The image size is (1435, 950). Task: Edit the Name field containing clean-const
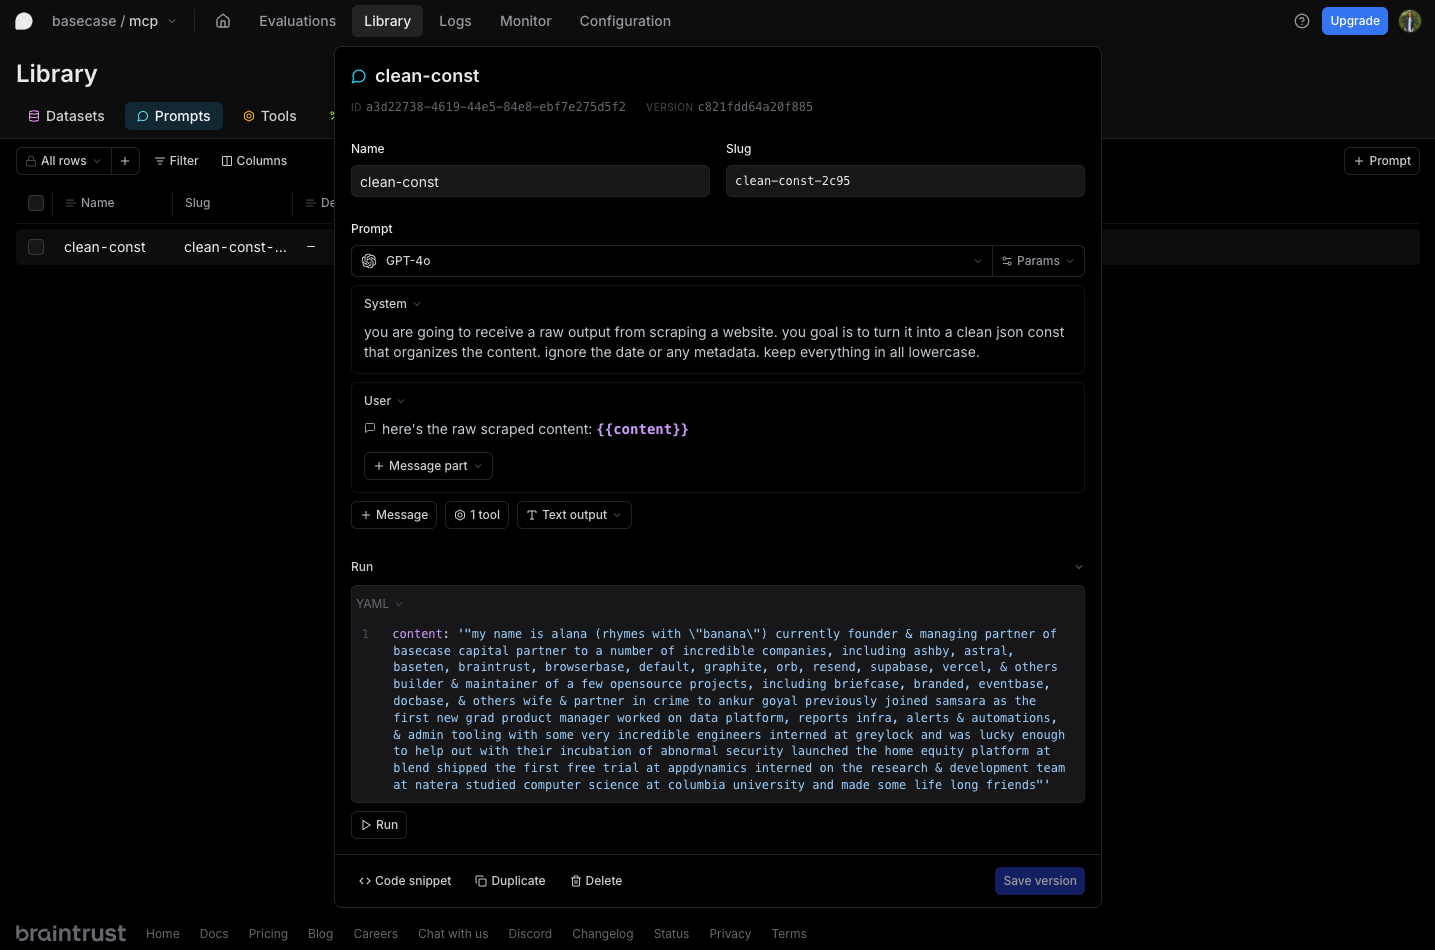530,181
